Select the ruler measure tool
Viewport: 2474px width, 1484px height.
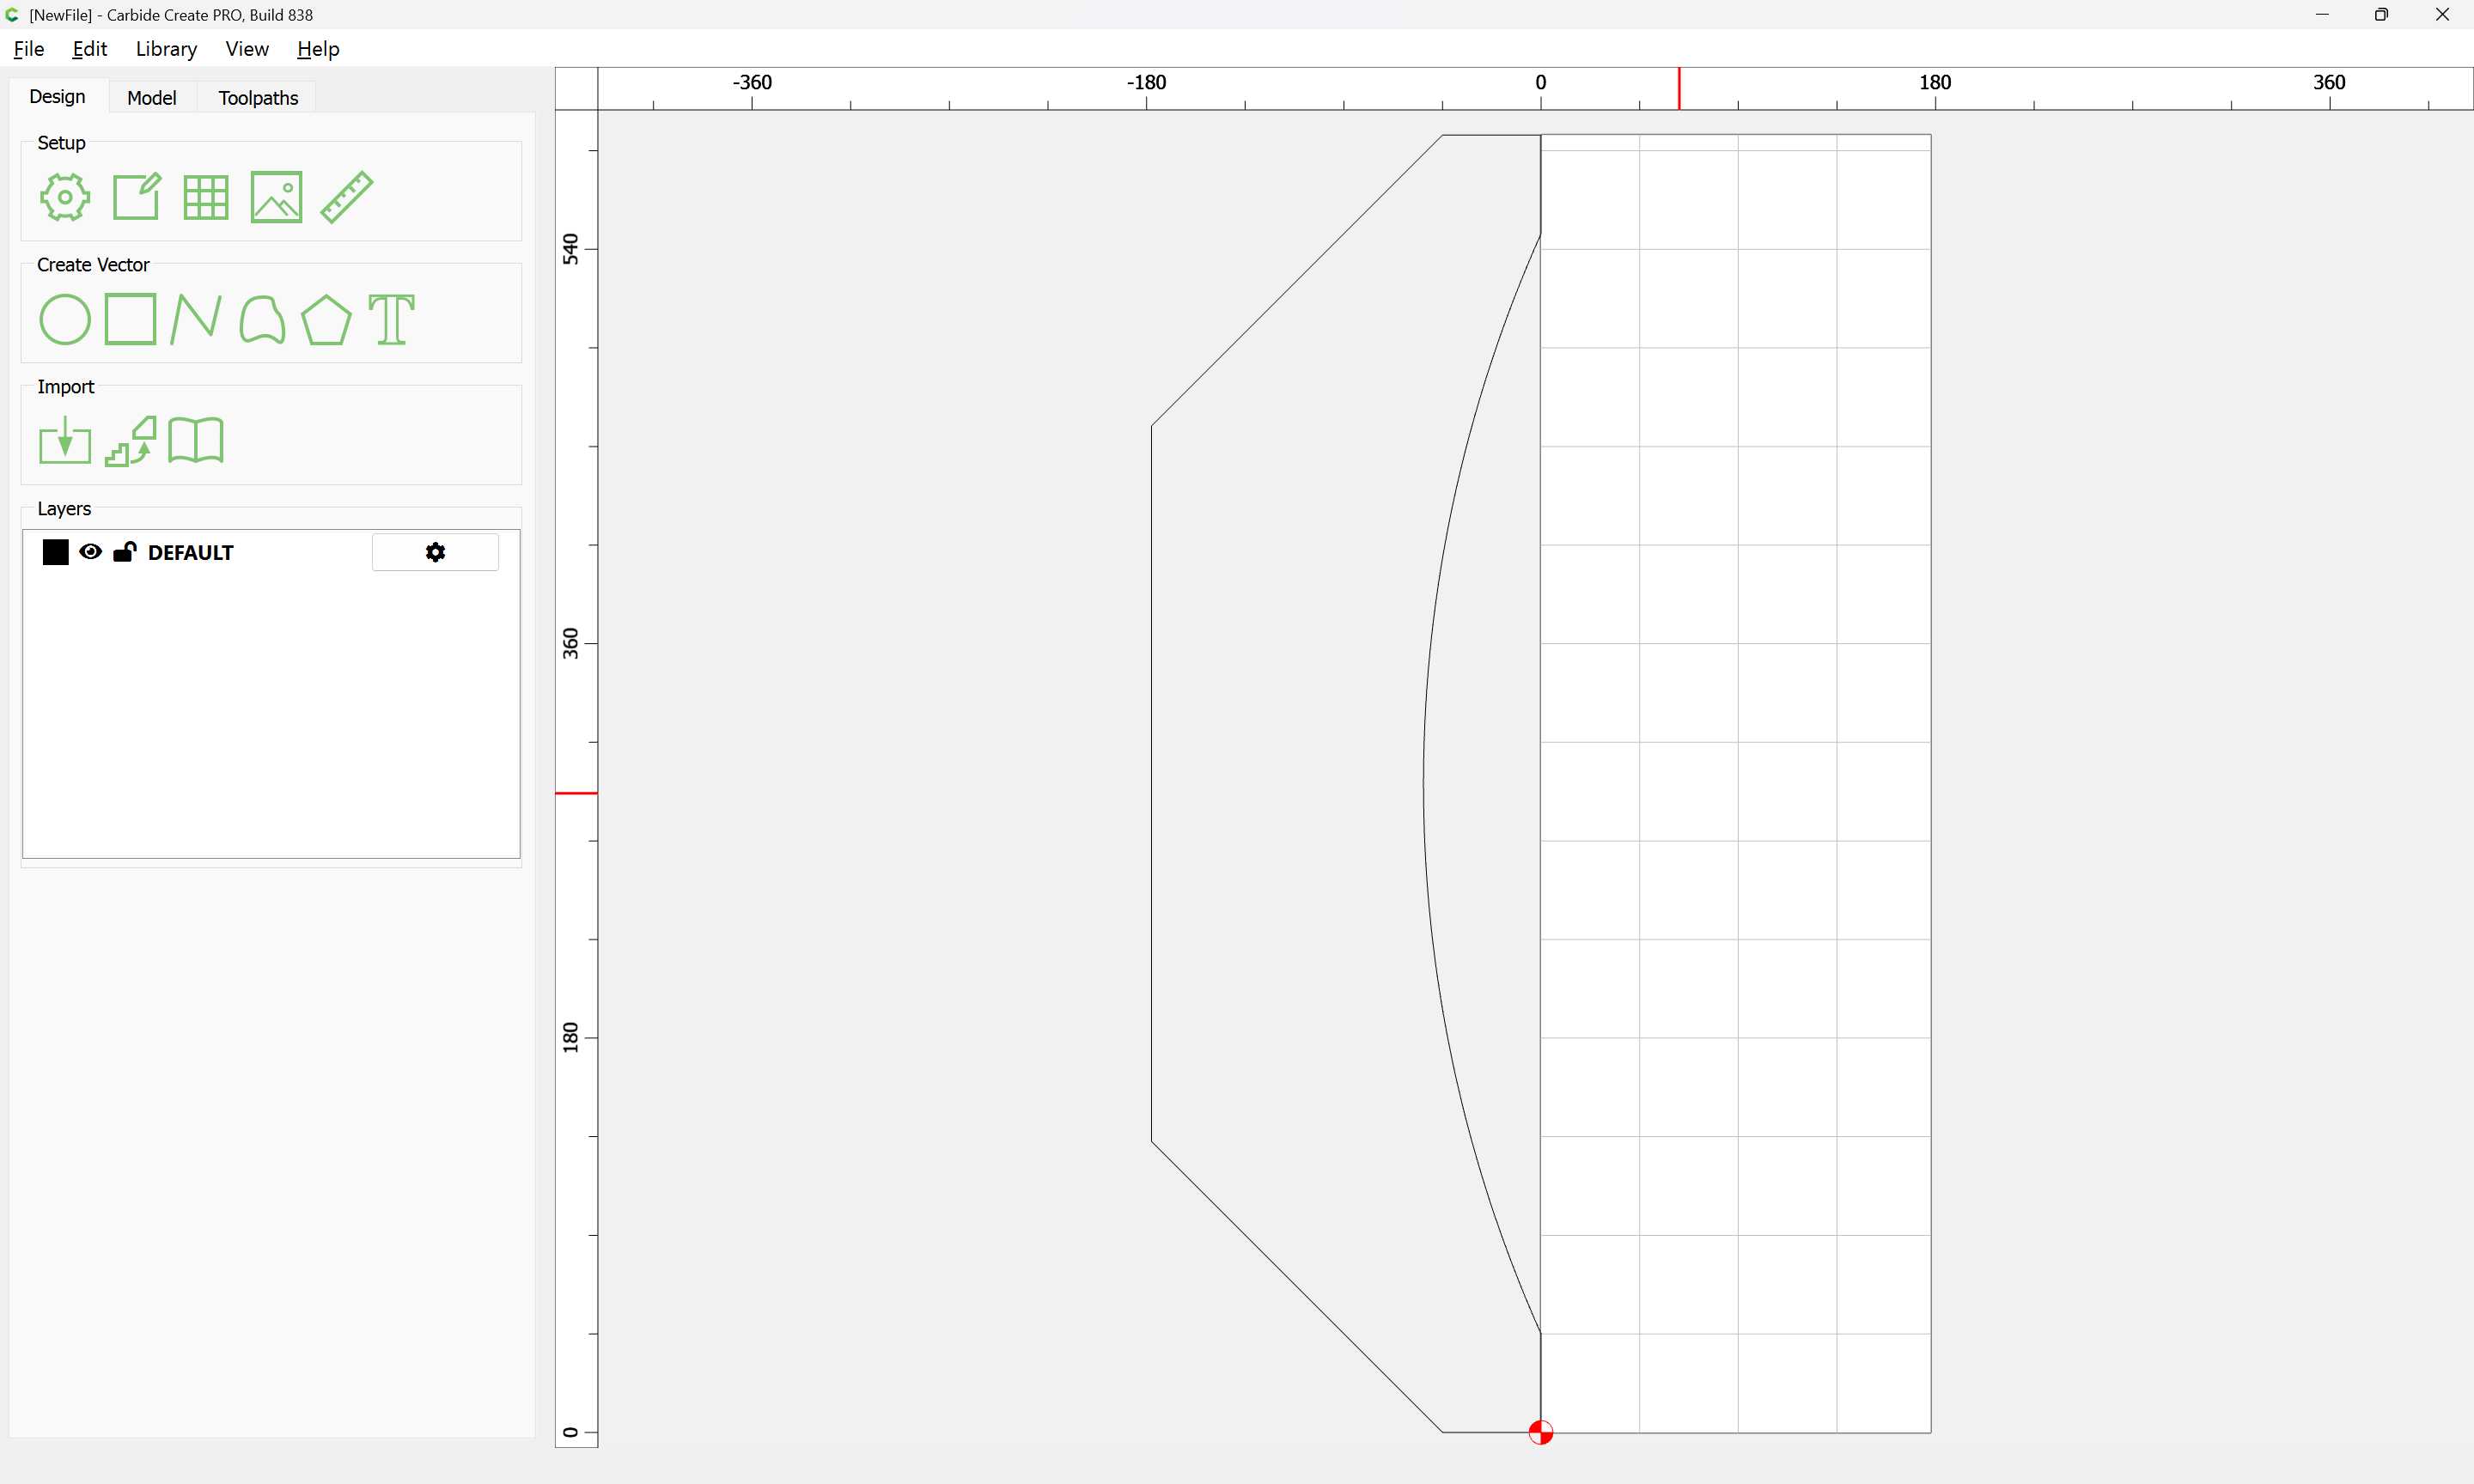pos(347,197)
